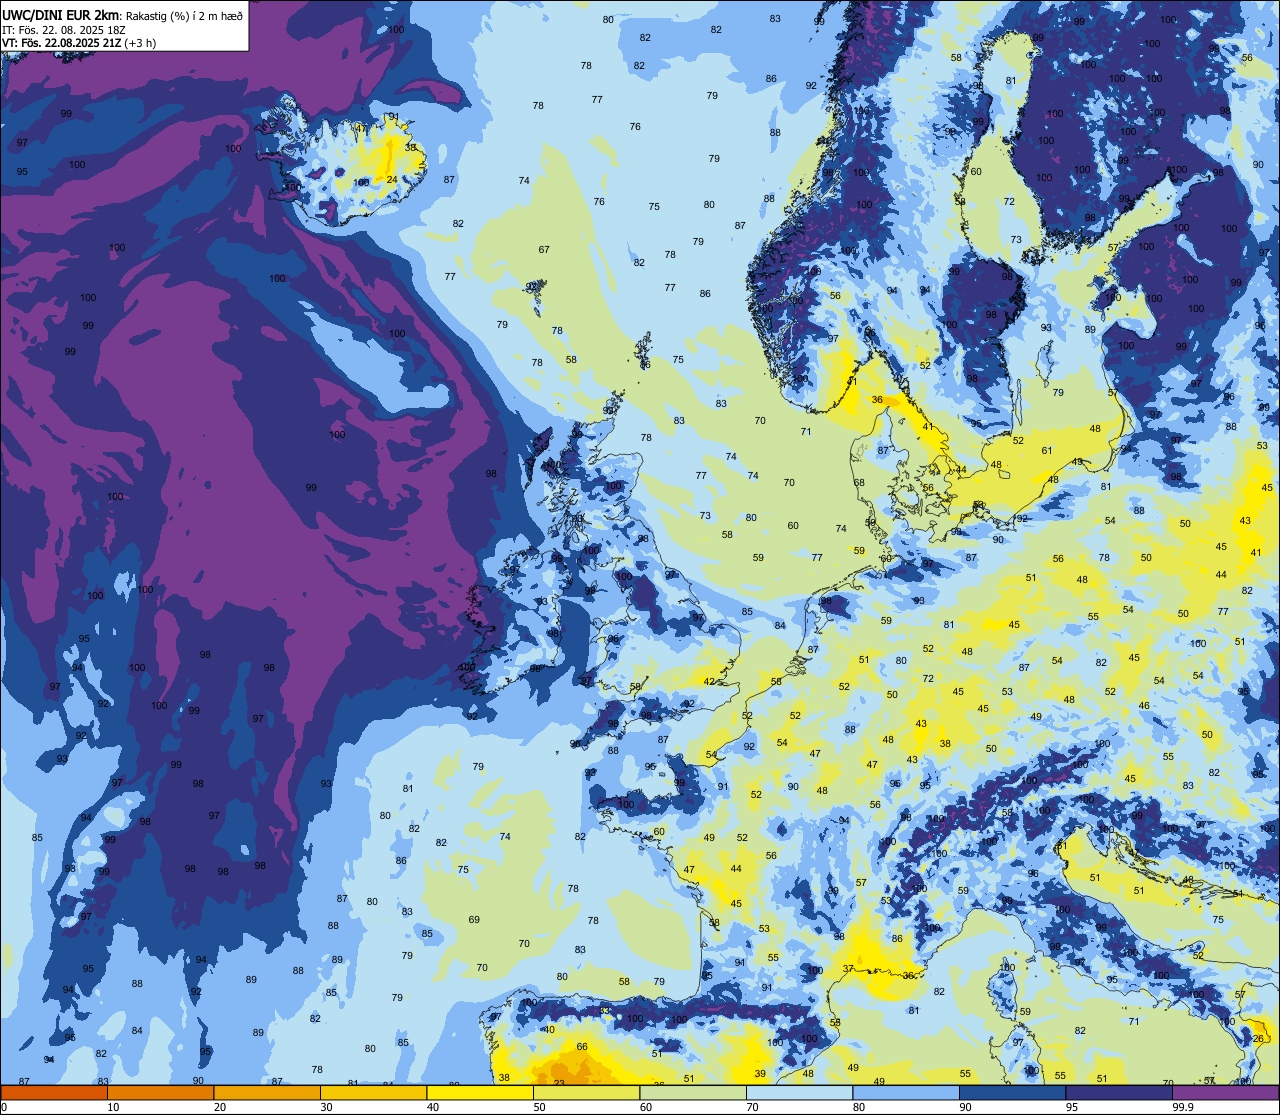
Task: Click the pale green 60–70 legend swatch
Action: click(693, 1092)
